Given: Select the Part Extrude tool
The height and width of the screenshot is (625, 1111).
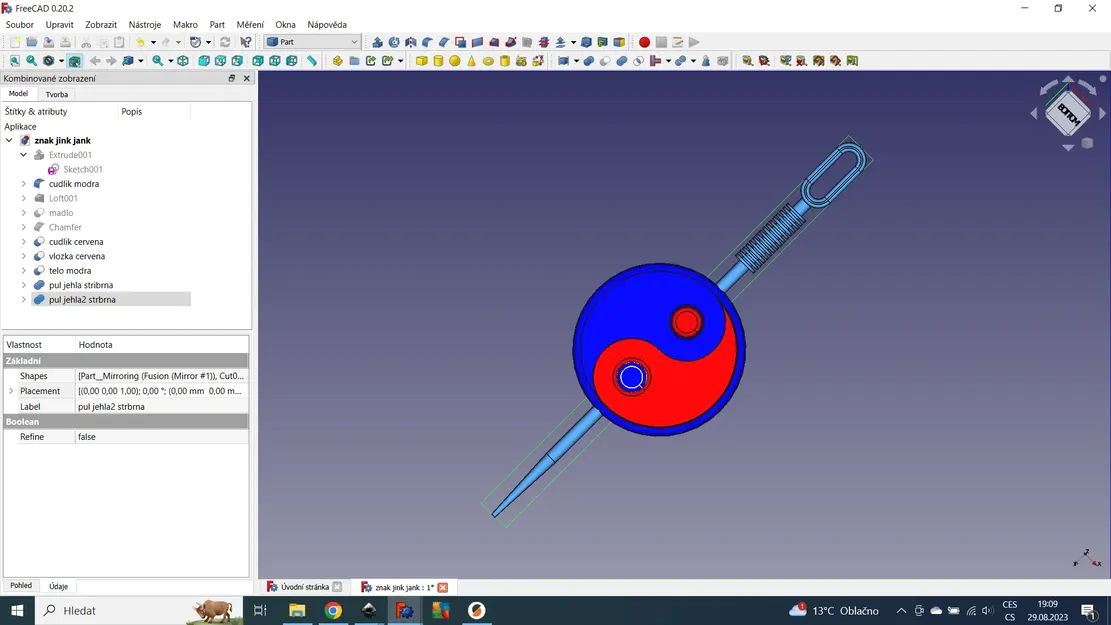Looking at the screenshot, I should (x=378, y=42).
